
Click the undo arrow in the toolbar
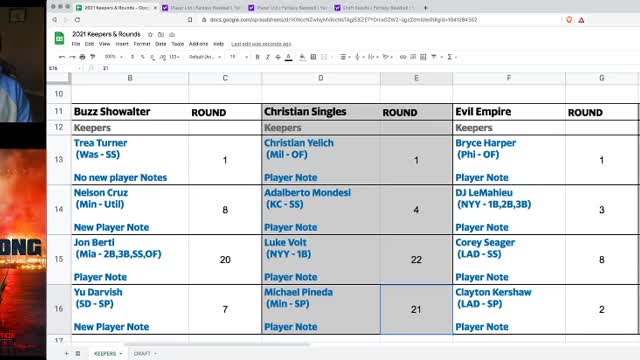coord(62,57)
